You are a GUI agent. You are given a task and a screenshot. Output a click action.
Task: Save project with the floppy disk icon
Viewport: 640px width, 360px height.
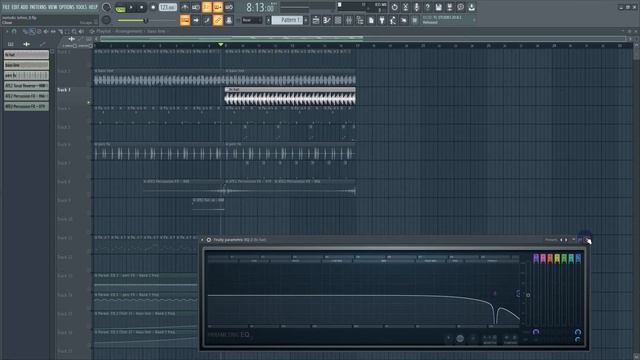(438, 7)
